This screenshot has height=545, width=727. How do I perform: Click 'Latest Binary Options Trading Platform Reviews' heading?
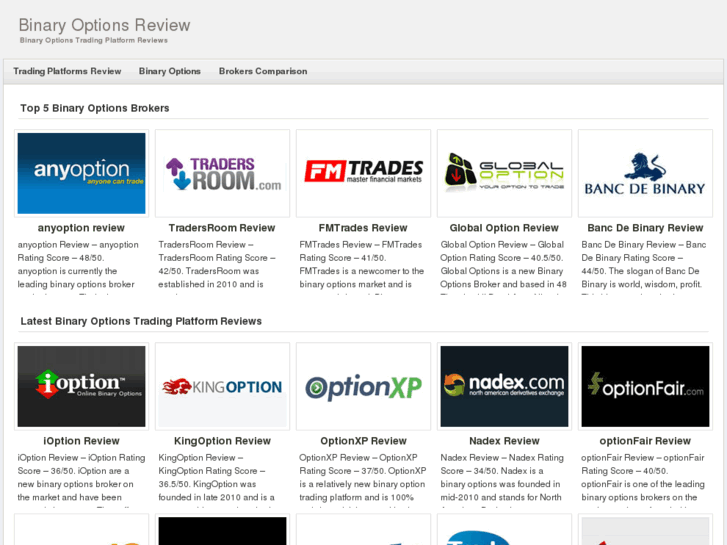click(141, 321)
